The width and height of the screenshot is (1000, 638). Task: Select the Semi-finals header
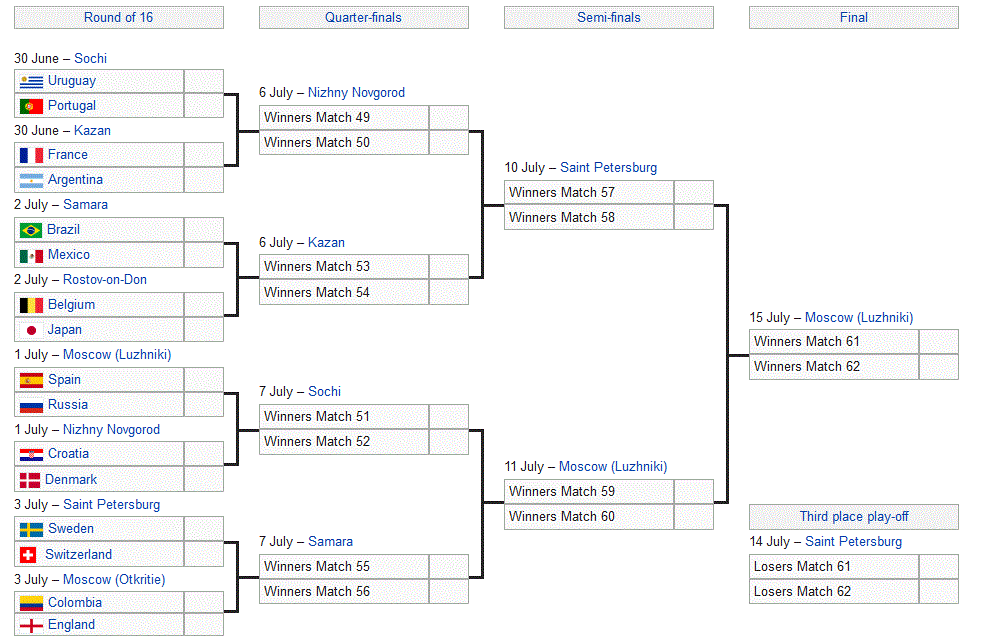(608, 18)
